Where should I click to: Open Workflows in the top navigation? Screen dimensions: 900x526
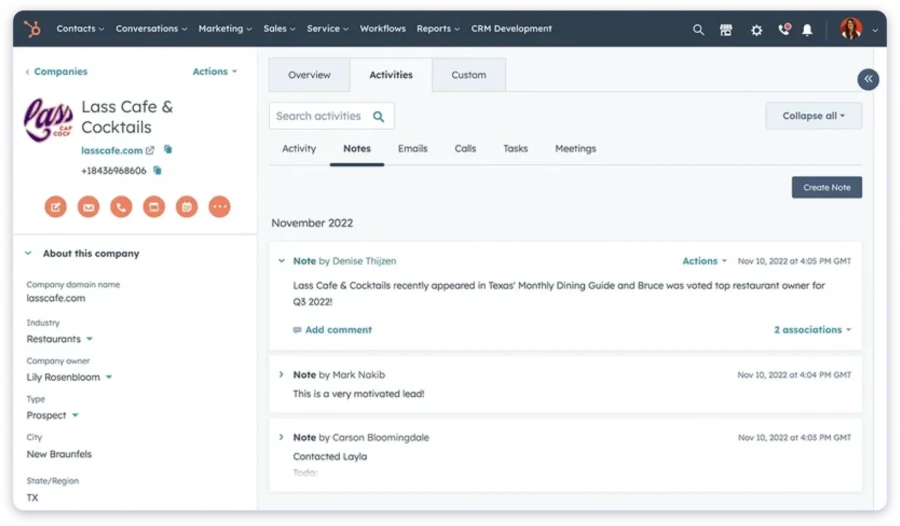383,29
